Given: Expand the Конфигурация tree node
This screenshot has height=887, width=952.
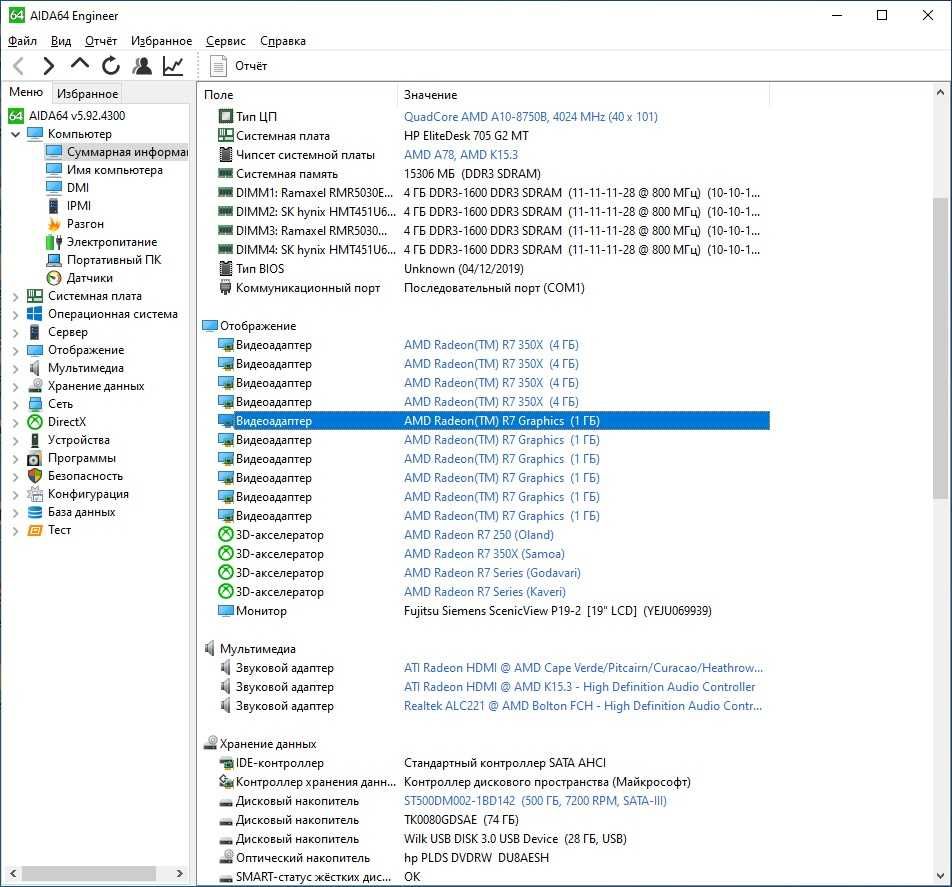Looking at the screenshot, I should 16,494.
